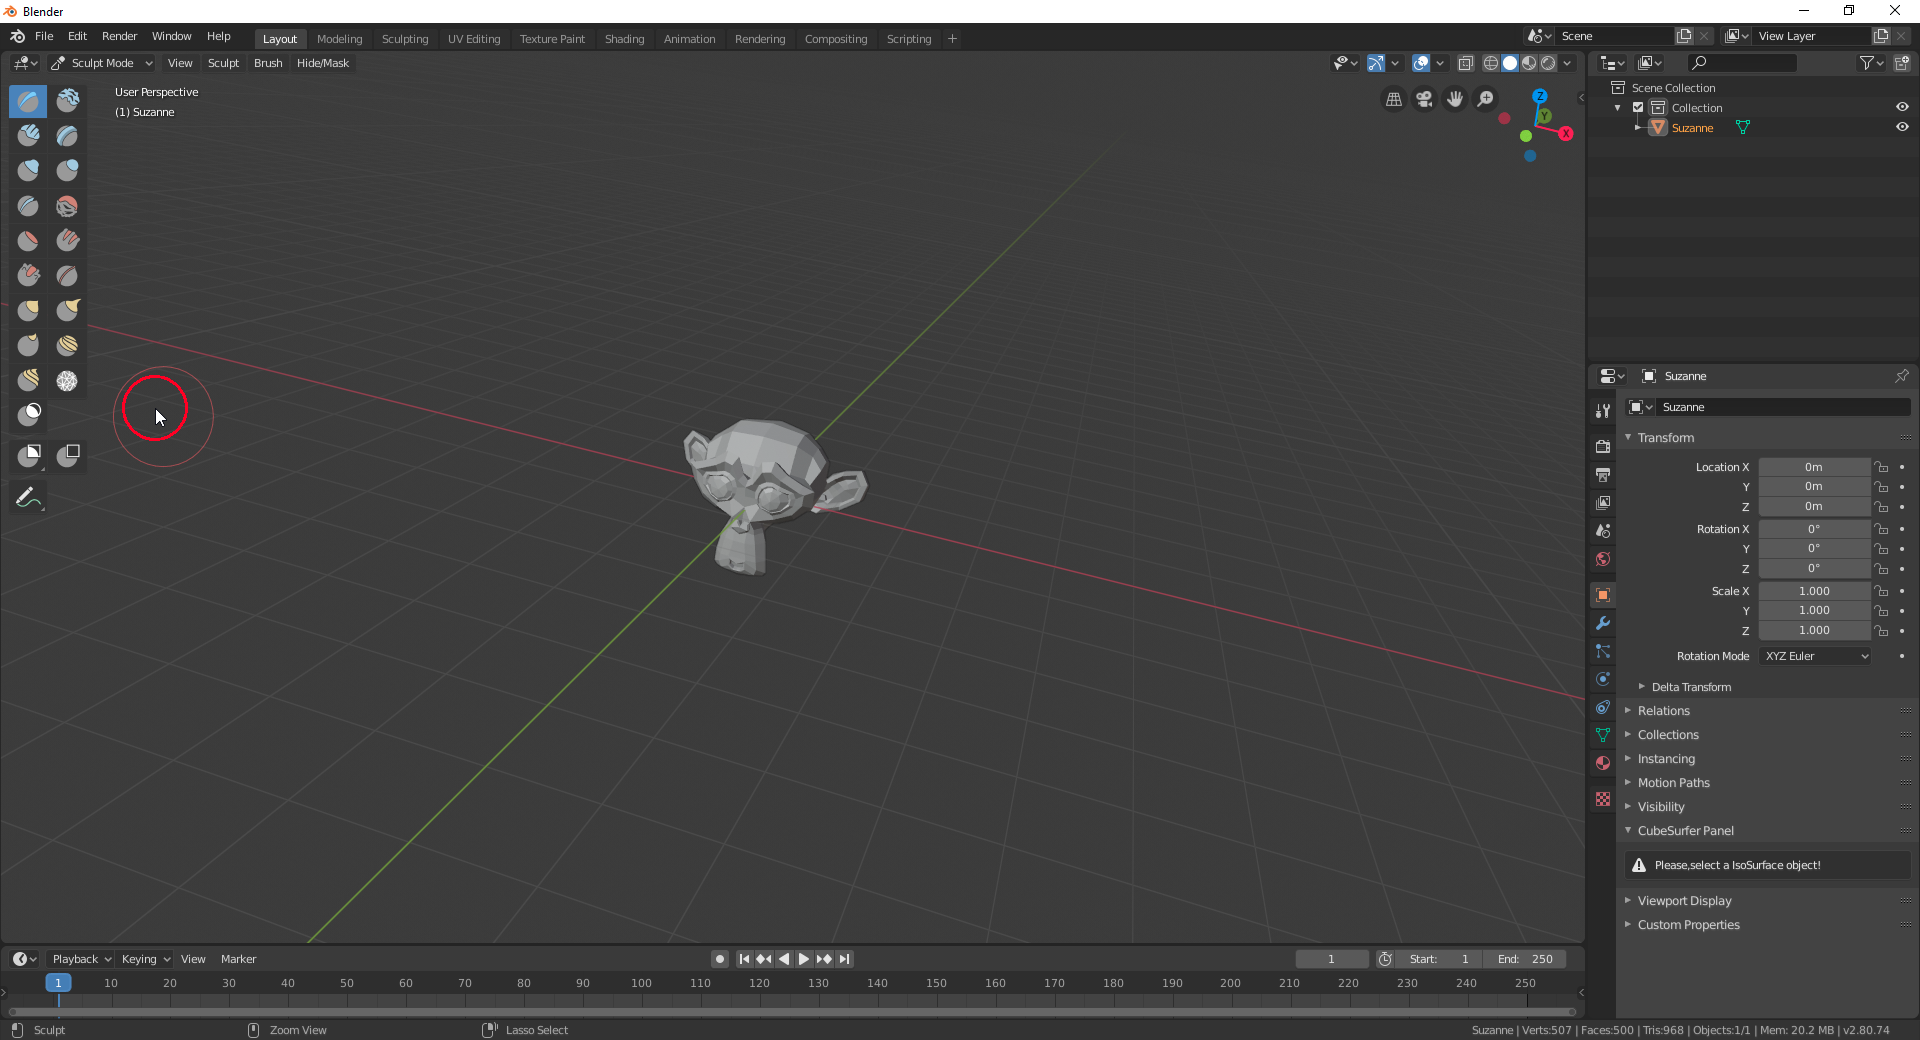This screenshot has height=1040, width=1920.
Task: Open the World properties tab
Action: click(x=1603, y=559)
